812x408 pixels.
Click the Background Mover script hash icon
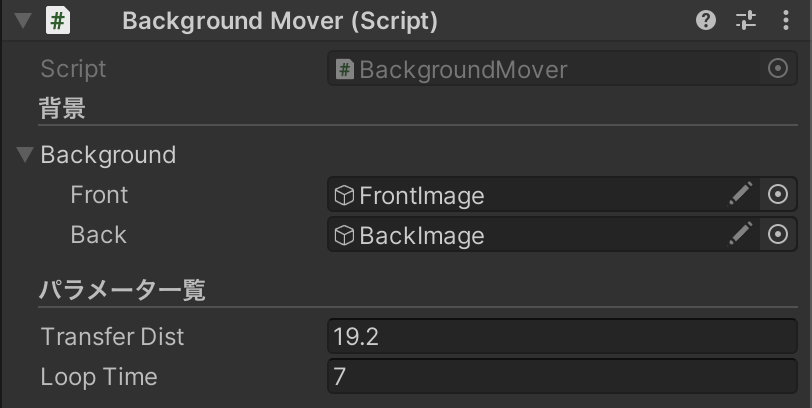click(59, 21)
